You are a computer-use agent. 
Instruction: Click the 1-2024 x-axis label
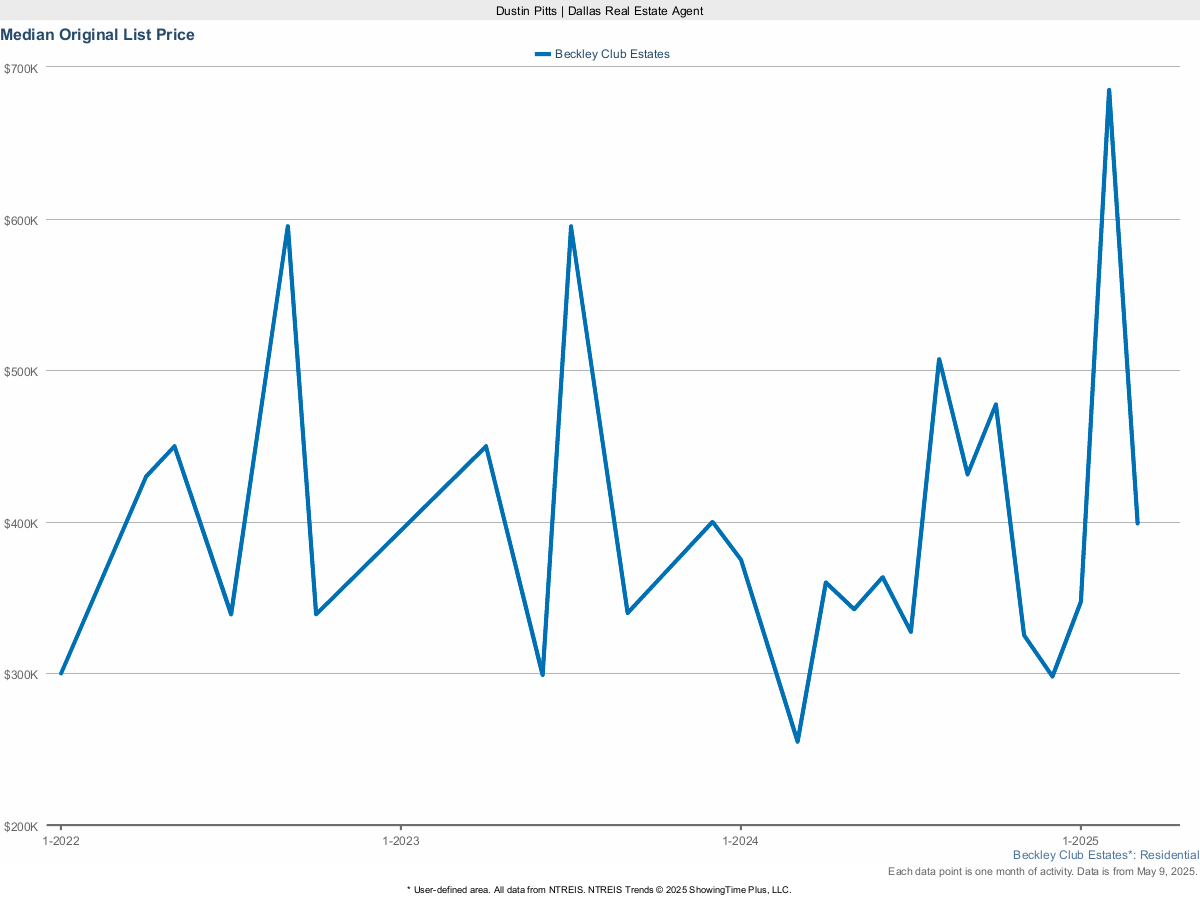740,841
